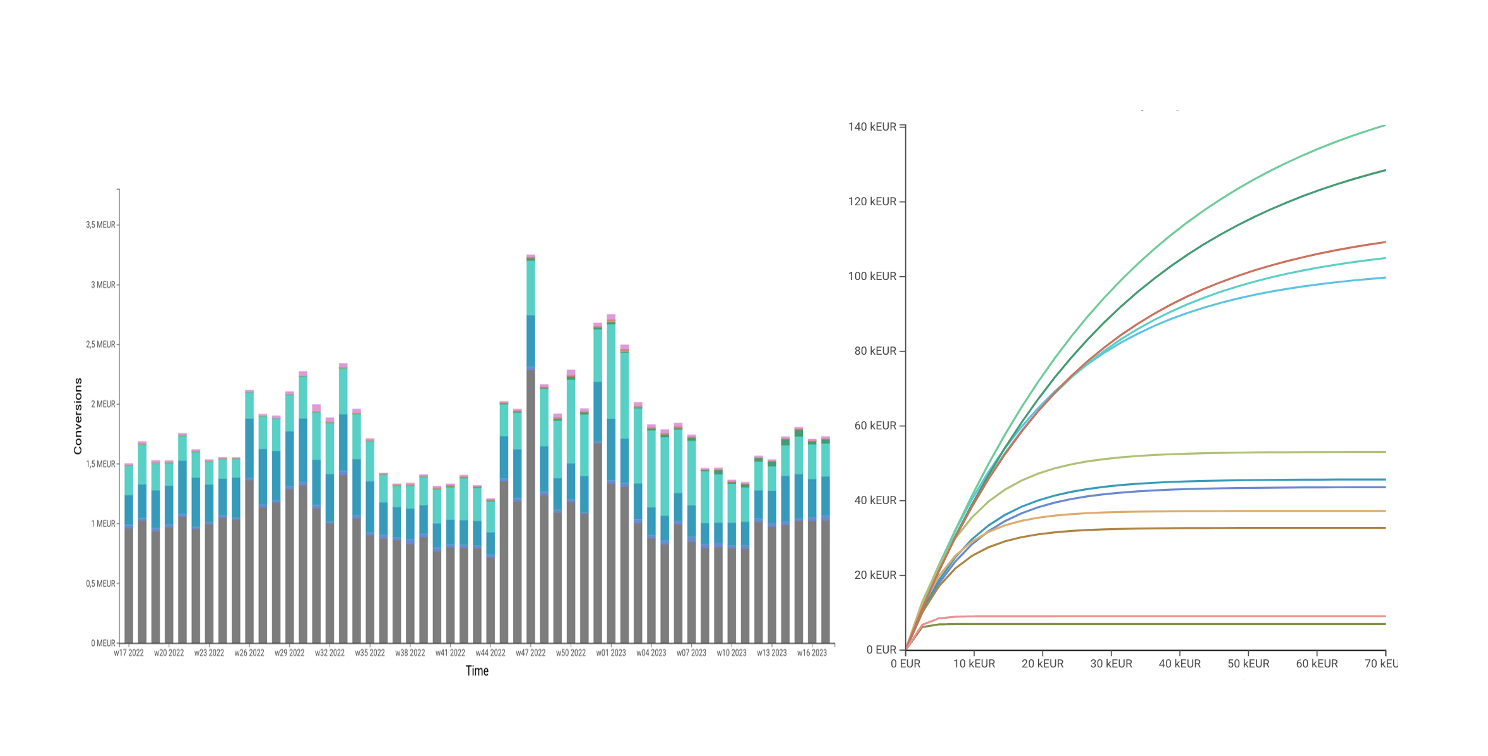Click the '0 EUR' x-axis origin label
The height and width of the screenshot is (756, 1488).
(x=905, y=664)
